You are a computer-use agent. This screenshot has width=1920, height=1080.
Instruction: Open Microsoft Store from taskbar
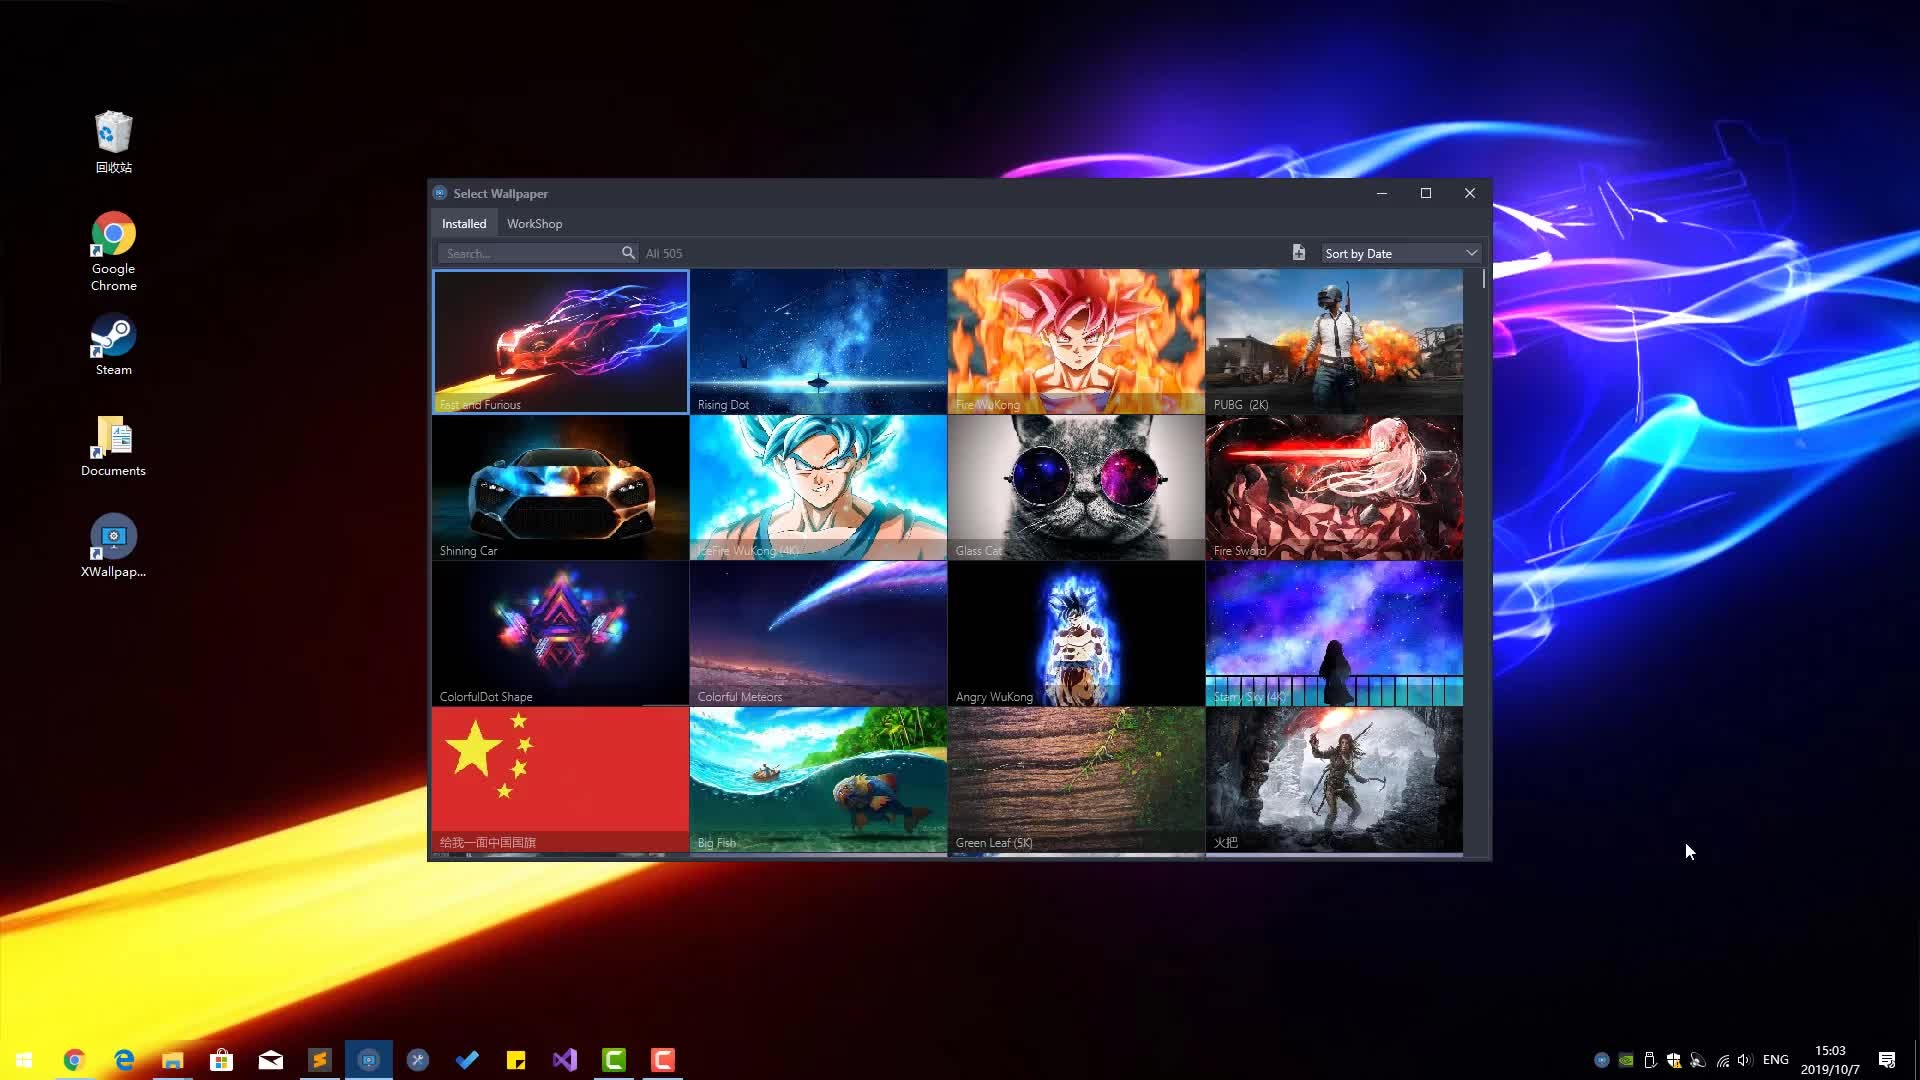pyautogui.click(x=222, y=1060)
